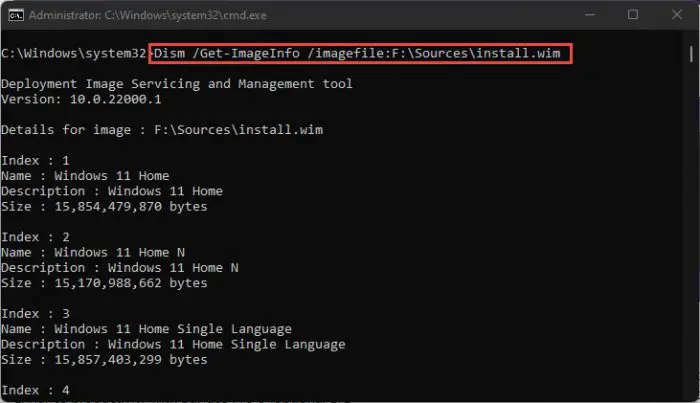Minimize the Command Prompt window

[590, 15]
